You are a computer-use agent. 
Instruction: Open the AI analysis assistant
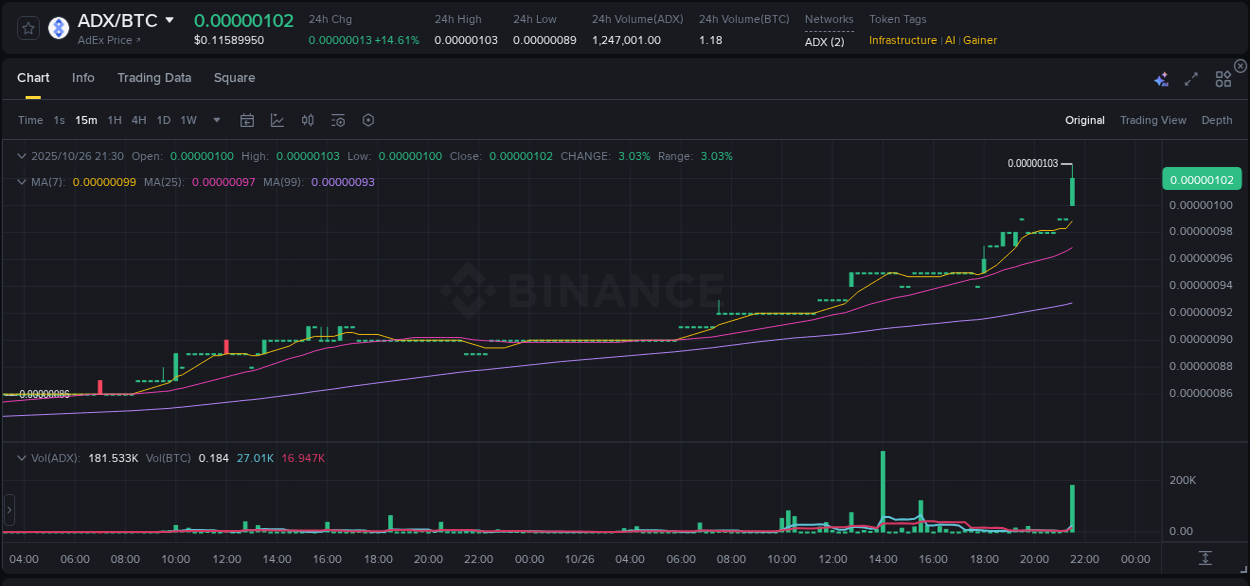click(1161, 77)
